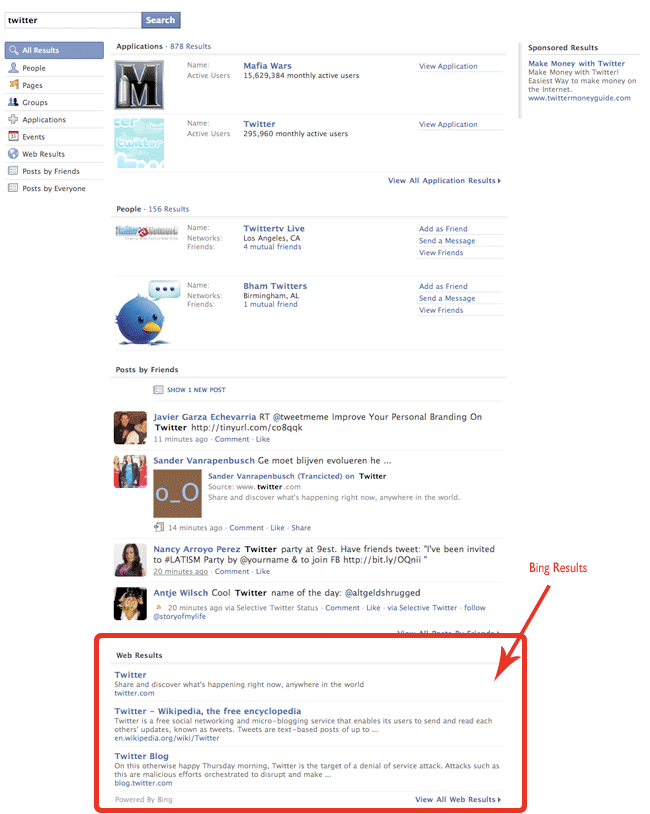Open @storyofmylife link

(x=180, y=617)
